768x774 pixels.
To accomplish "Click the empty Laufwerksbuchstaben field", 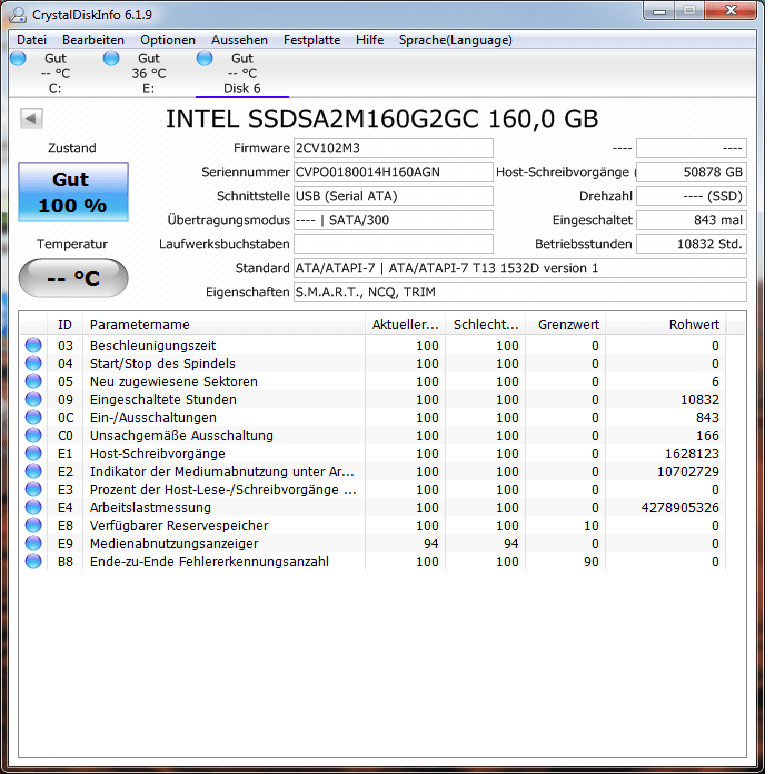I will pyautogui.click(x=393, y=244).
